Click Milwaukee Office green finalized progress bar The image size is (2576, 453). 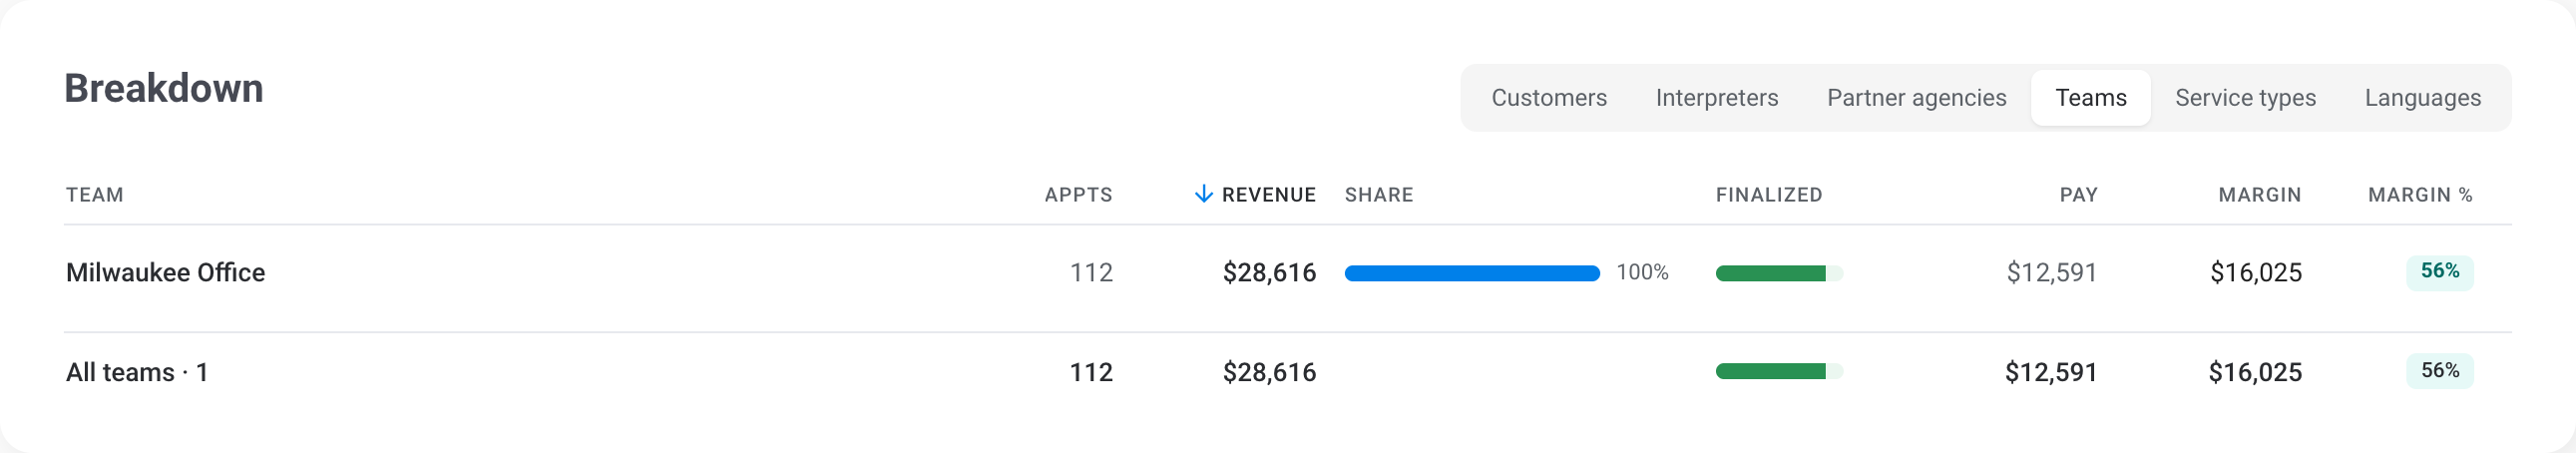pyautogui.click(x=1778, y=273)
